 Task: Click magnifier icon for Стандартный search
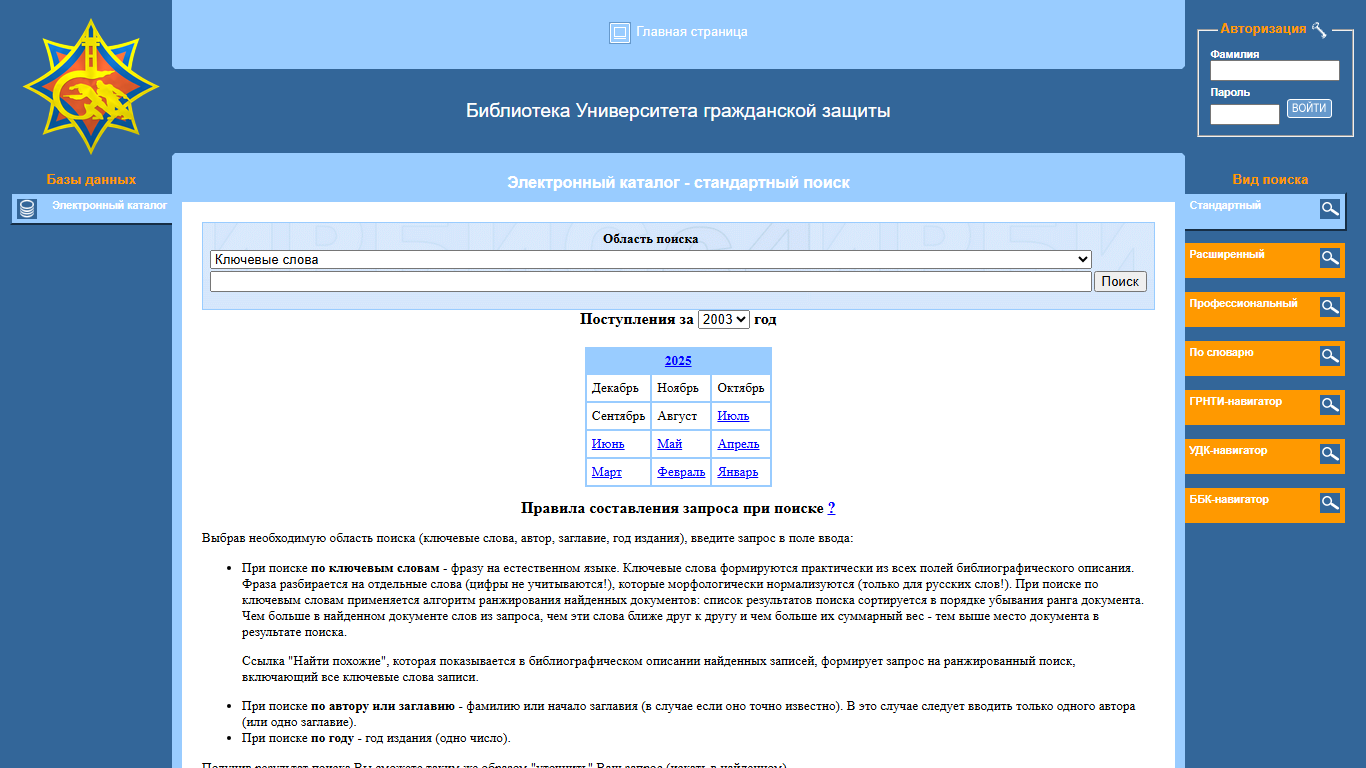pos(1330,209)
